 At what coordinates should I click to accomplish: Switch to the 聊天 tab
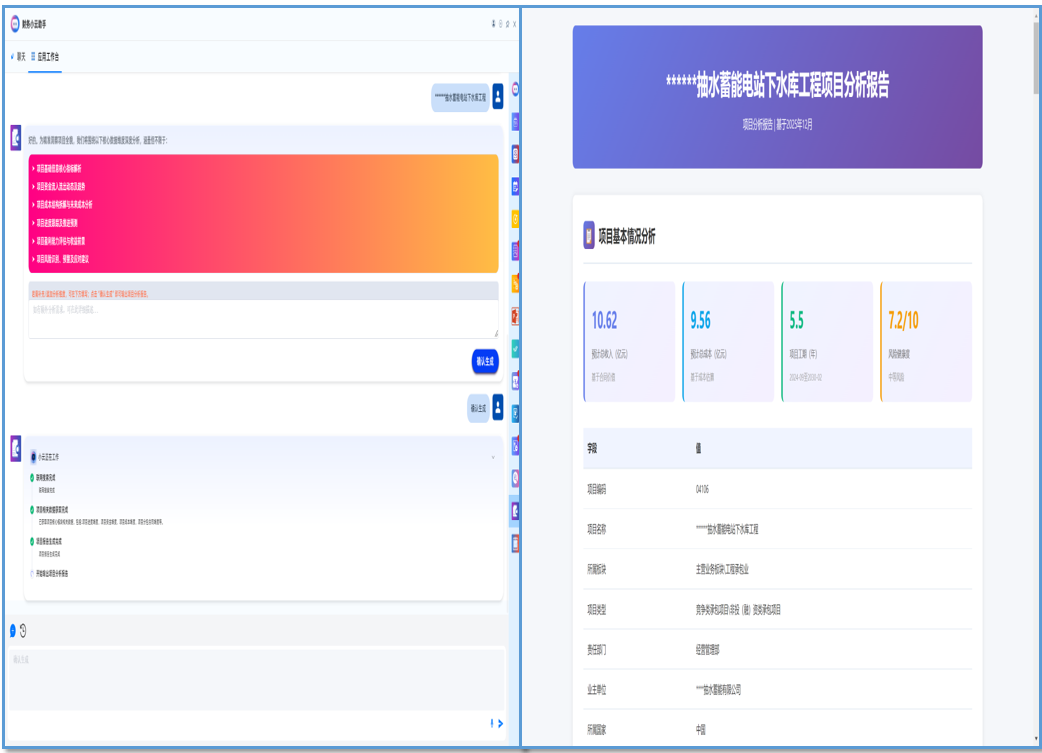tap(18, 56)
